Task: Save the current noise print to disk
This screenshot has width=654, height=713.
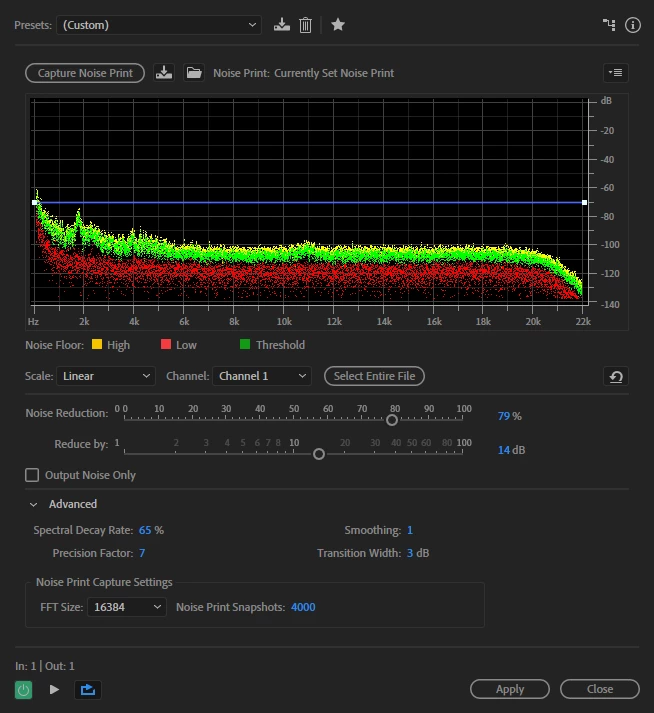Action: tap(164, 73)
